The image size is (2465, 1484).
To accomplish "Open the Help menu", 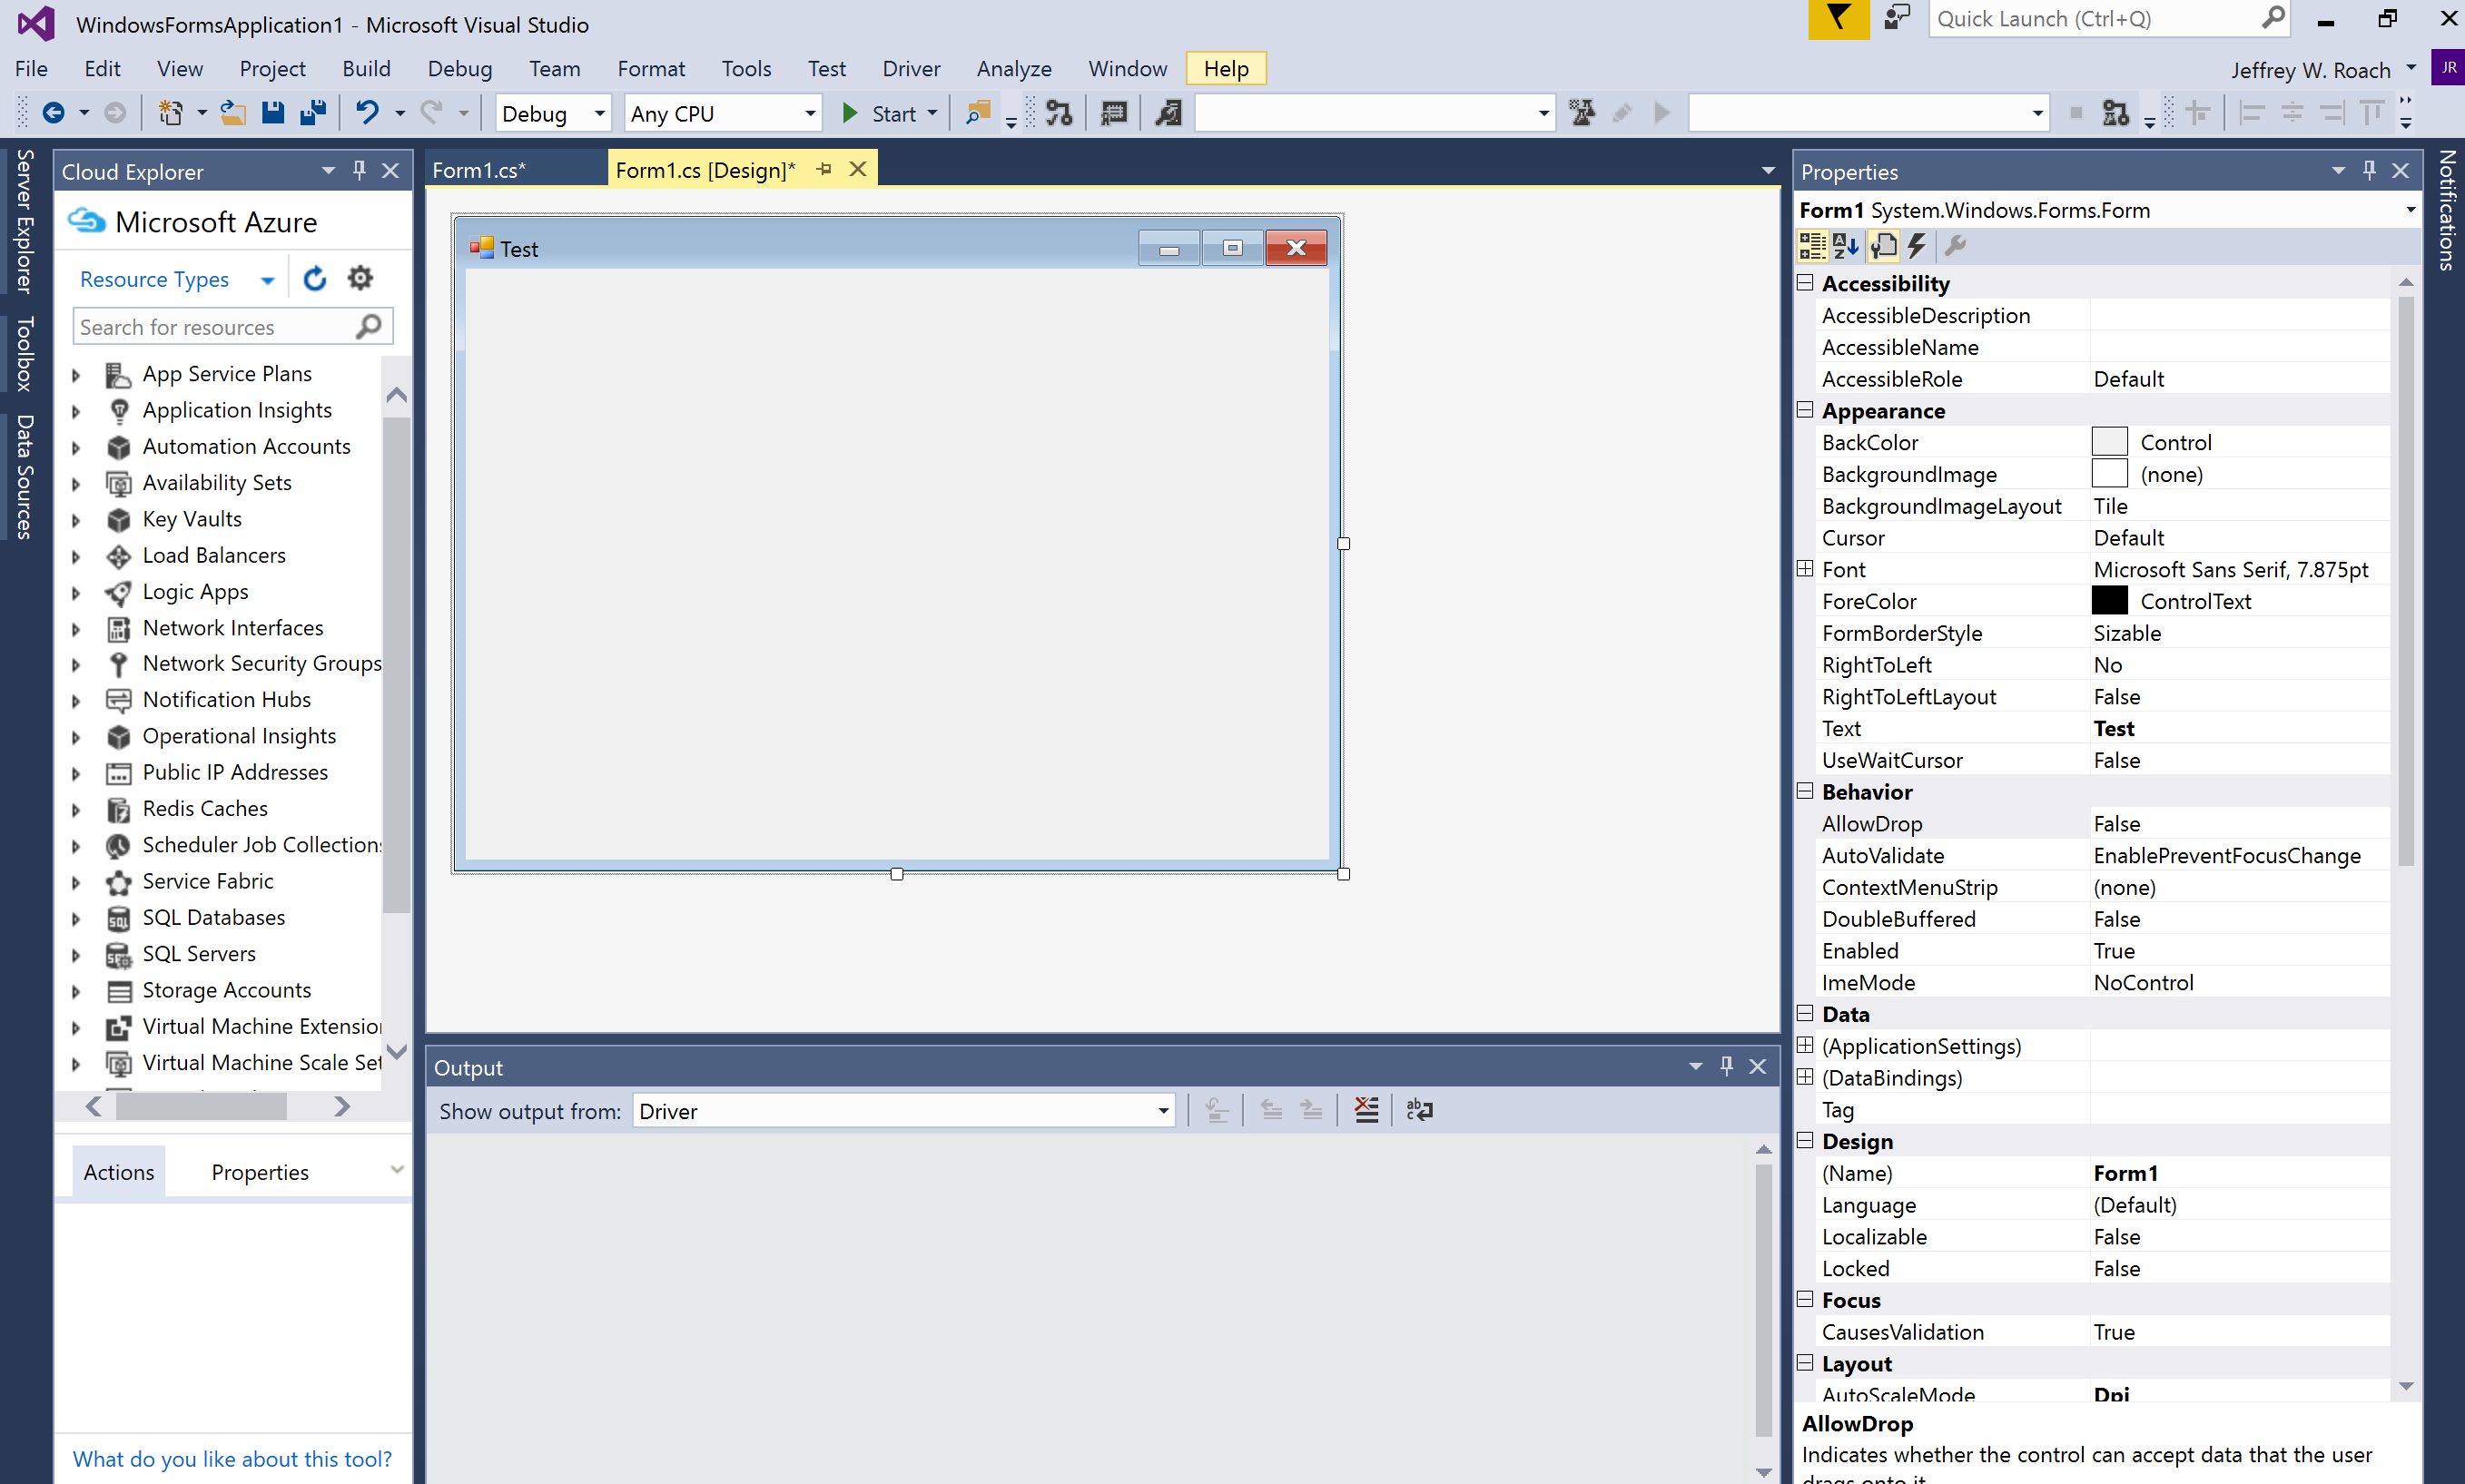I will 1229,67.
